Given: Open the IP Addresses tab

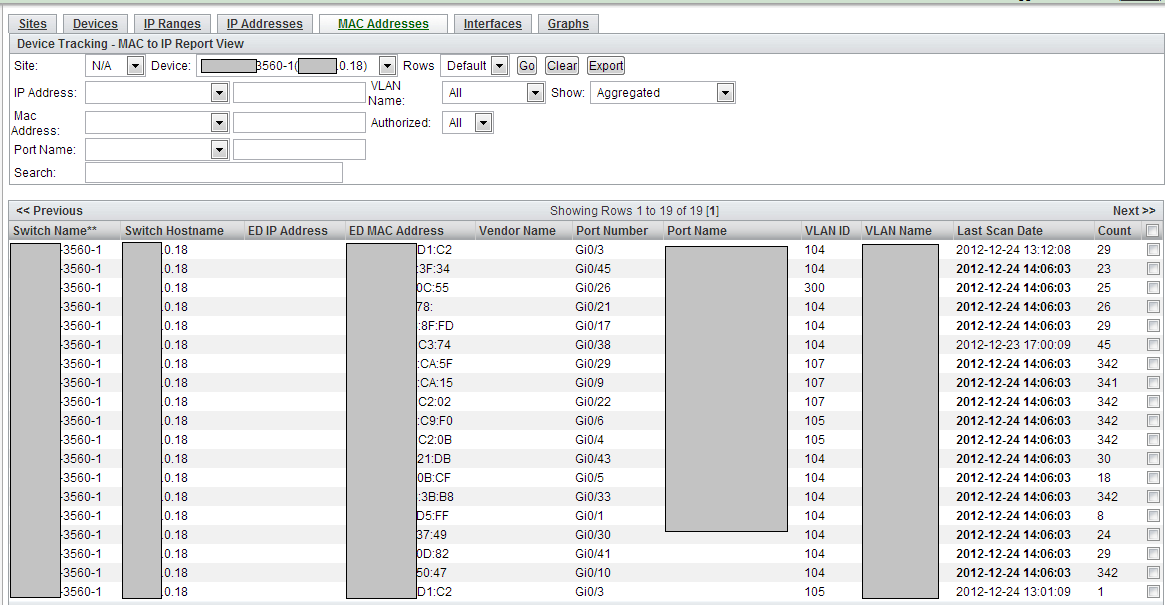Looking at the screenshot, I should pyautogui.click(x=264, y=23).
